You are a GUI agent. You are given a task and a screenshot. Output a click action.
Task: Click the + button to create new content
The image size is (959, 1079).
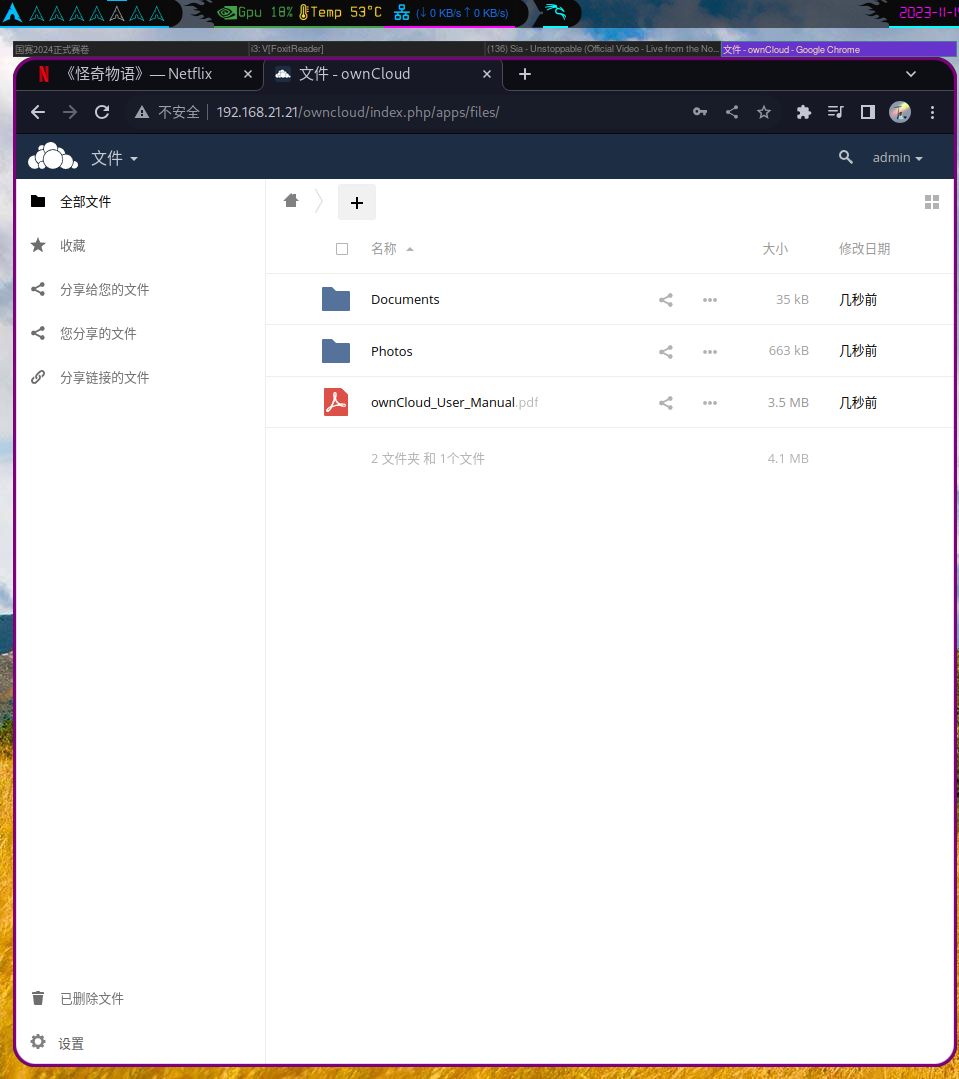(x=356, y=202)
